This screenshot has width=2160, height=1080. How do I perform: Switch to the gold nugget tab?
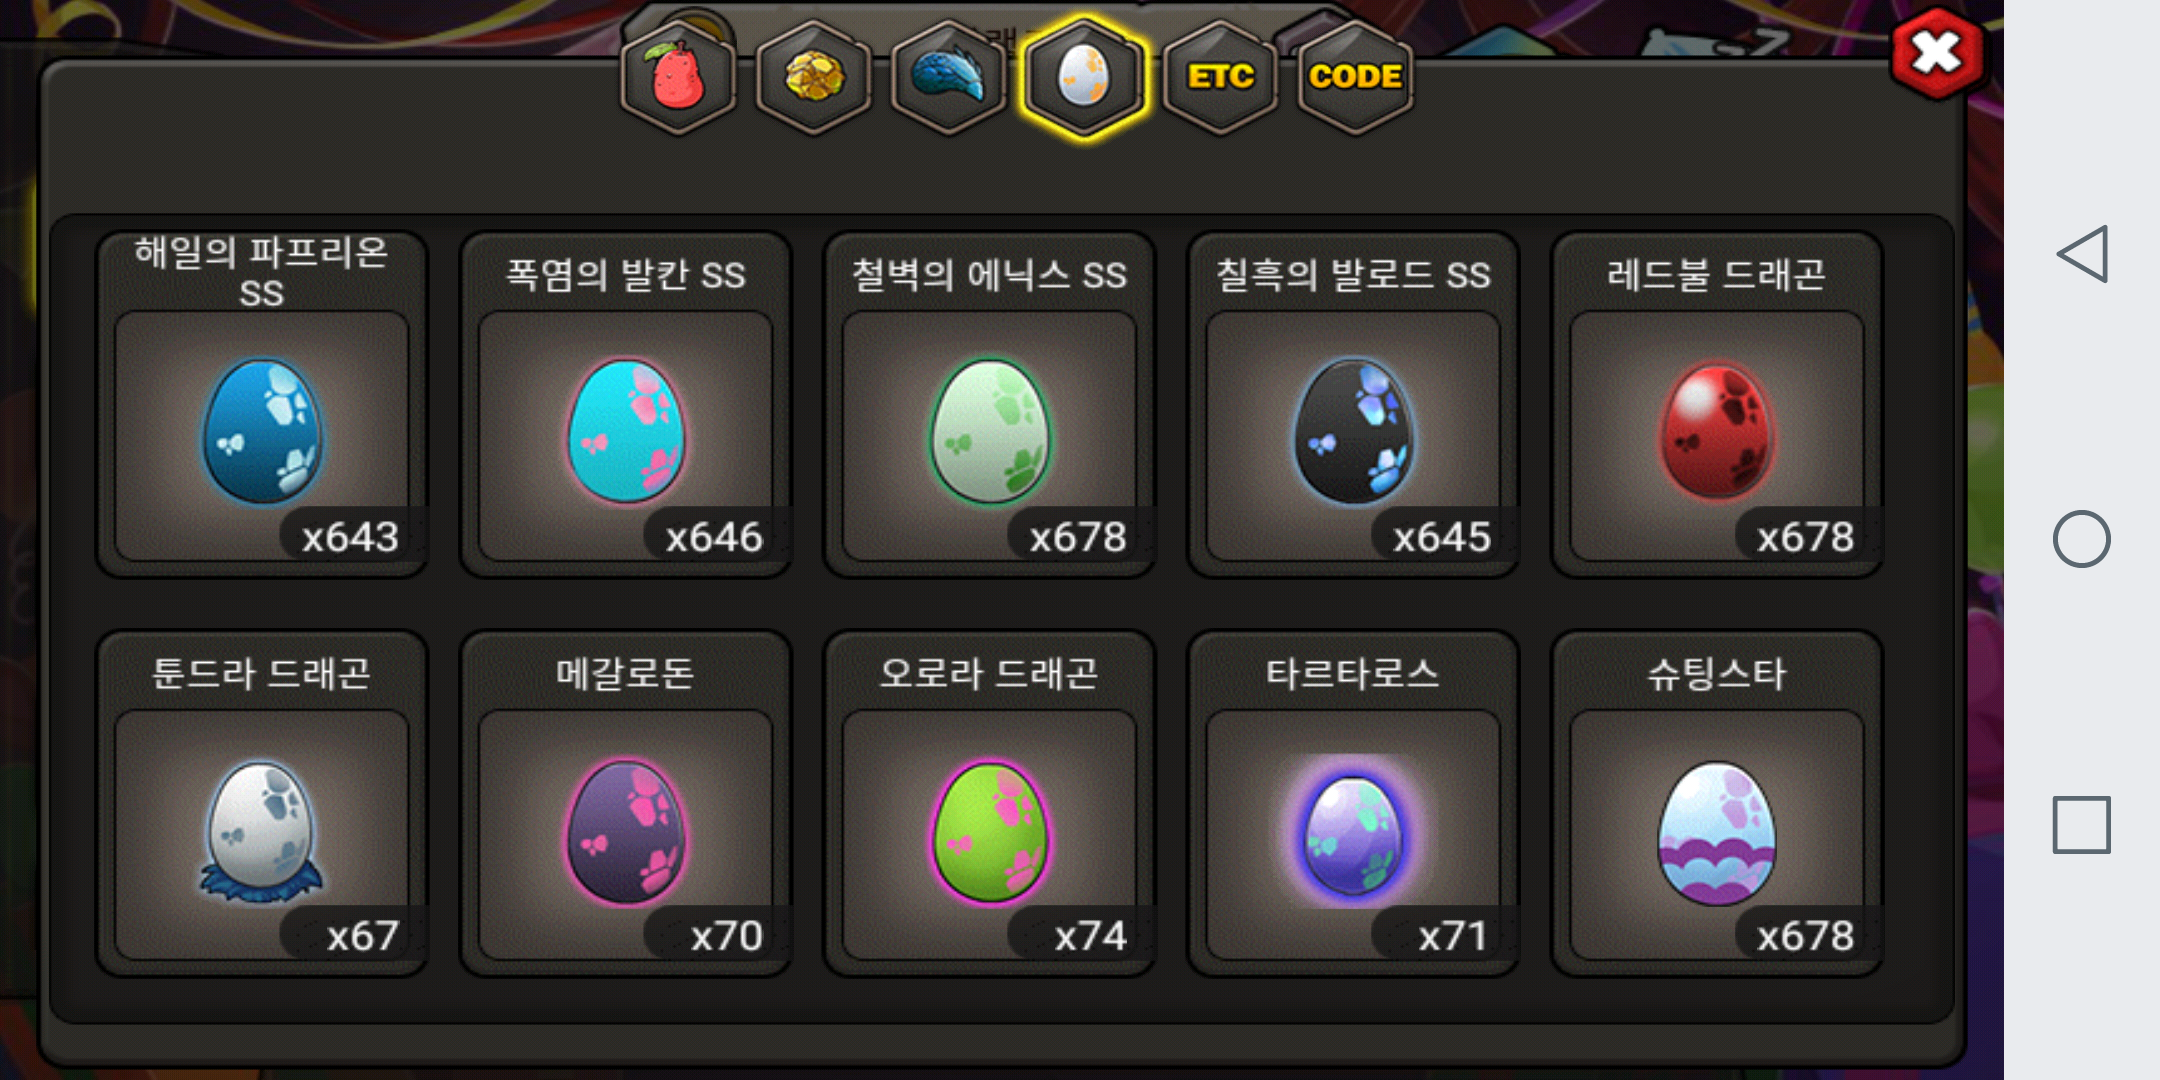[x=814, y=77]
